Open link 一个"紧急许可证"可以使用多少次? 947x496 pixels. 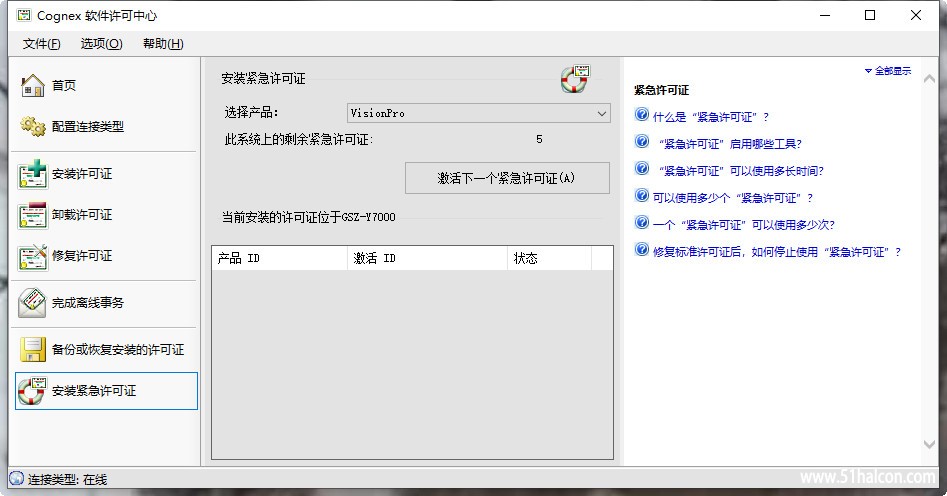click(x=743, y=225)
